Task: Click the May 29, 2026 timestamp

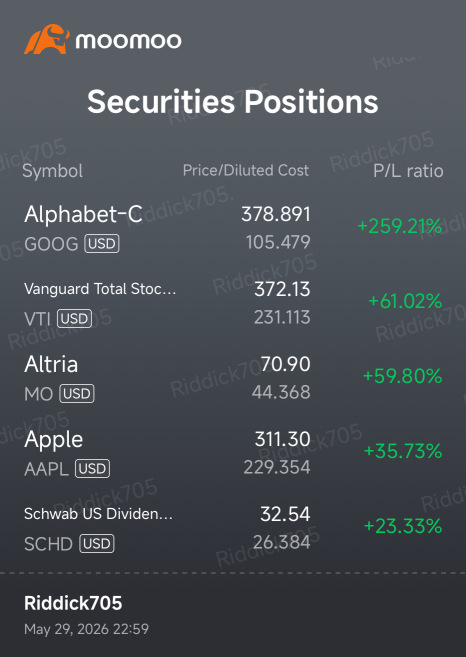Action: [86, 629]
